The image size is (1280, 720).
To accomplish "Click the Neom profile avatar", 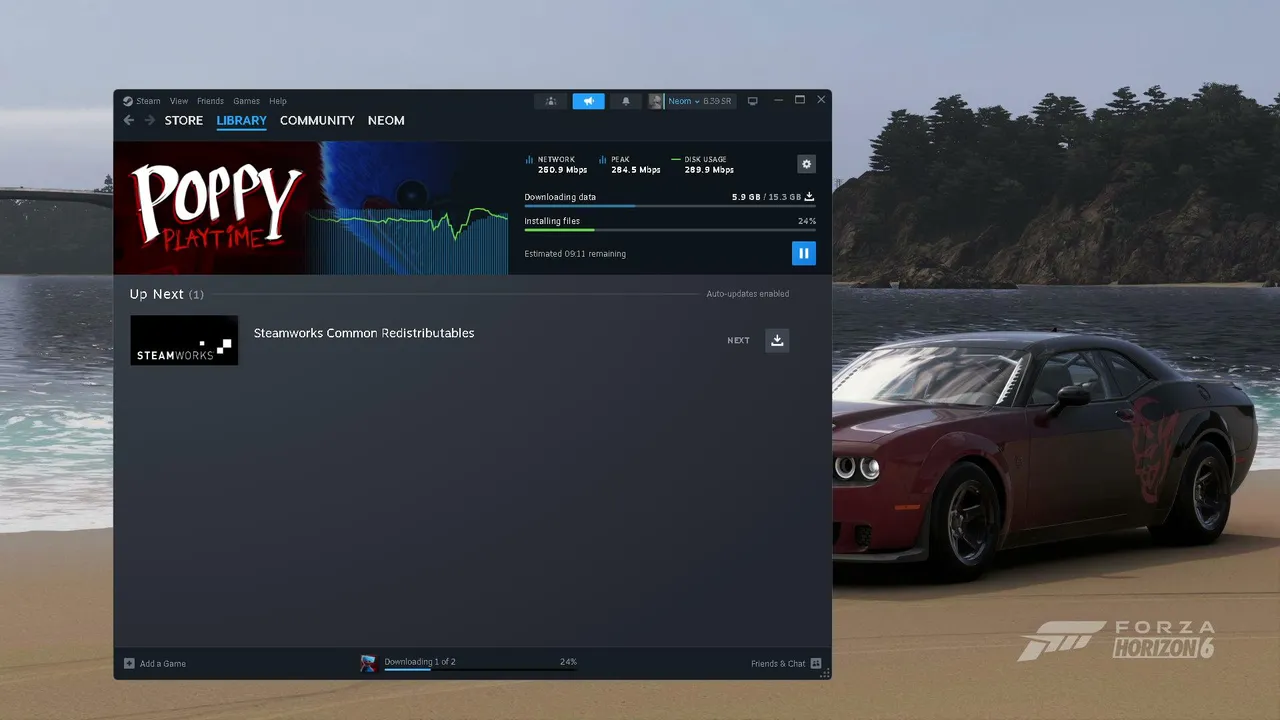I will [x=656, y=101].
